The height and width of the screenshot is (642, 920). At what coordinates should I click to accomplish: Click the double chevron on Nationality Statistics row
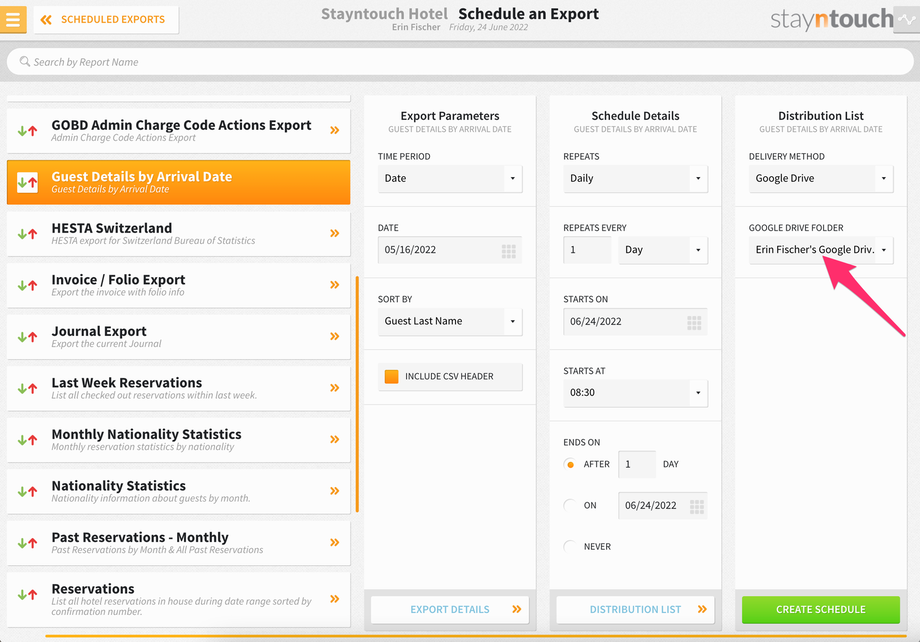[x=334, y=491]
